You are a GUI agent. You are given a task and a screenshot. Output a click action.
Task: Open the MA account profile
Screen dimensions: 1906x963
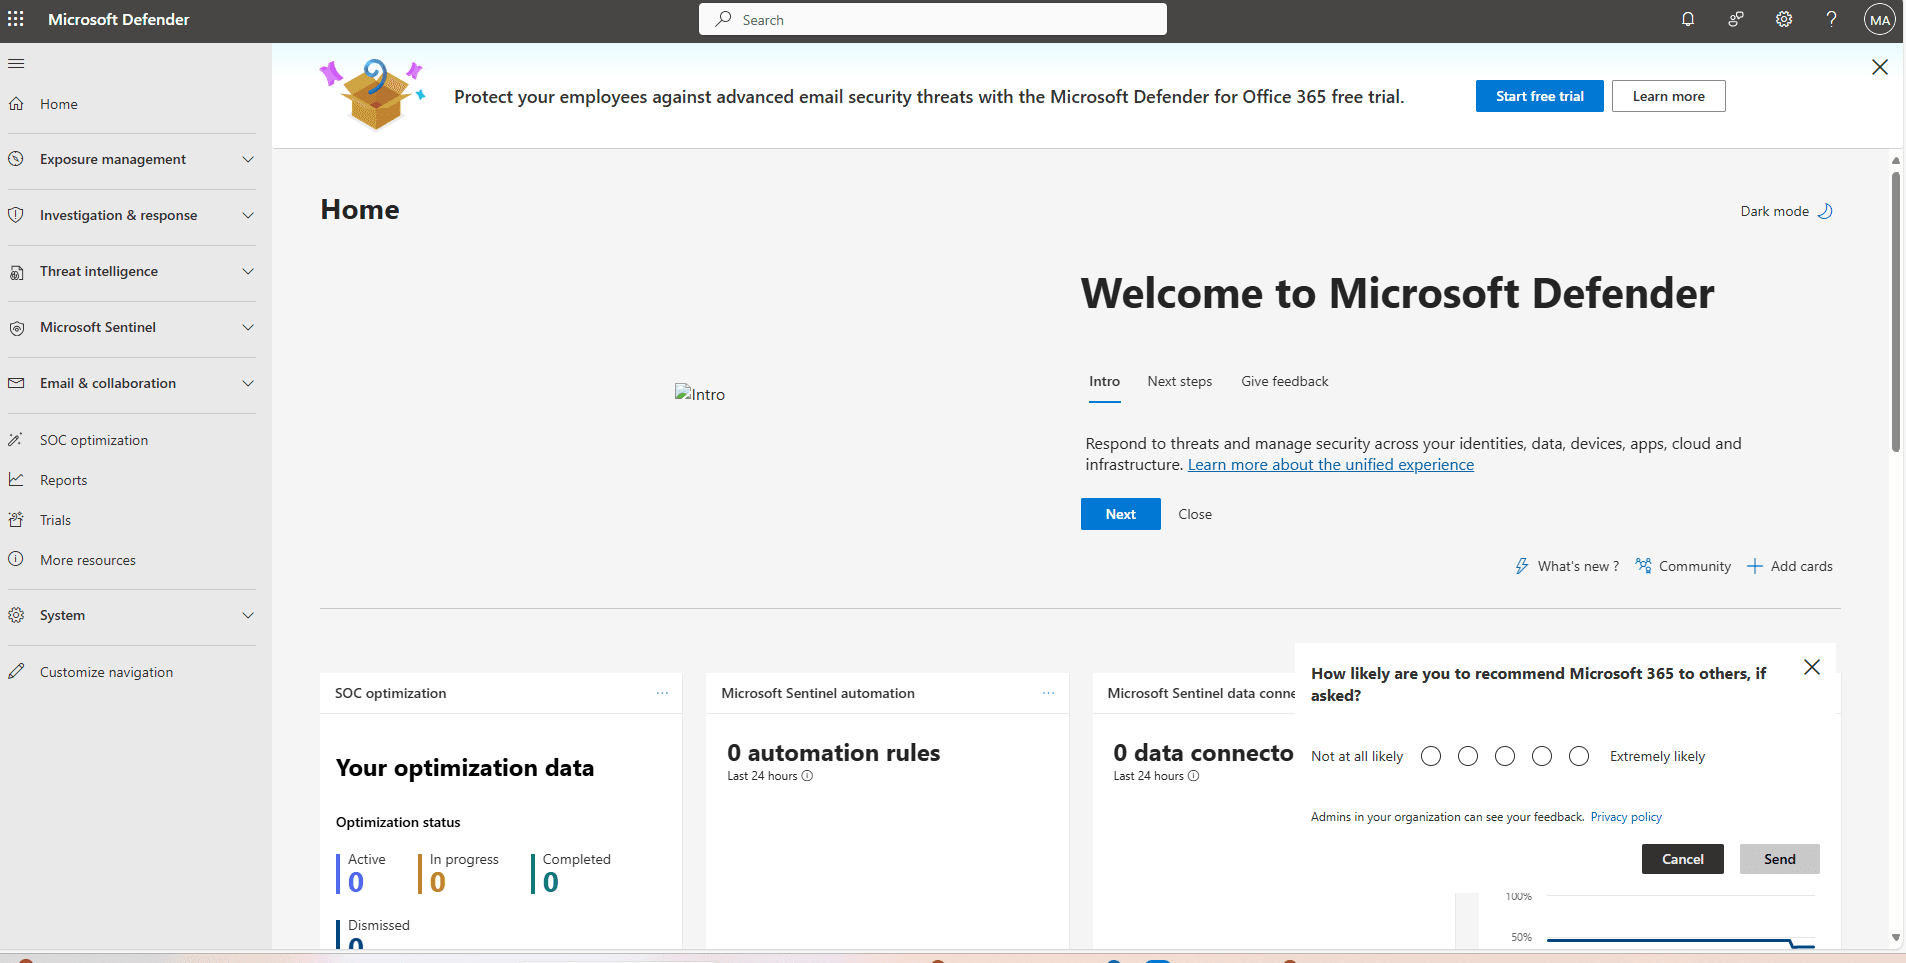pyautogui.click(x=1879, y=19)
